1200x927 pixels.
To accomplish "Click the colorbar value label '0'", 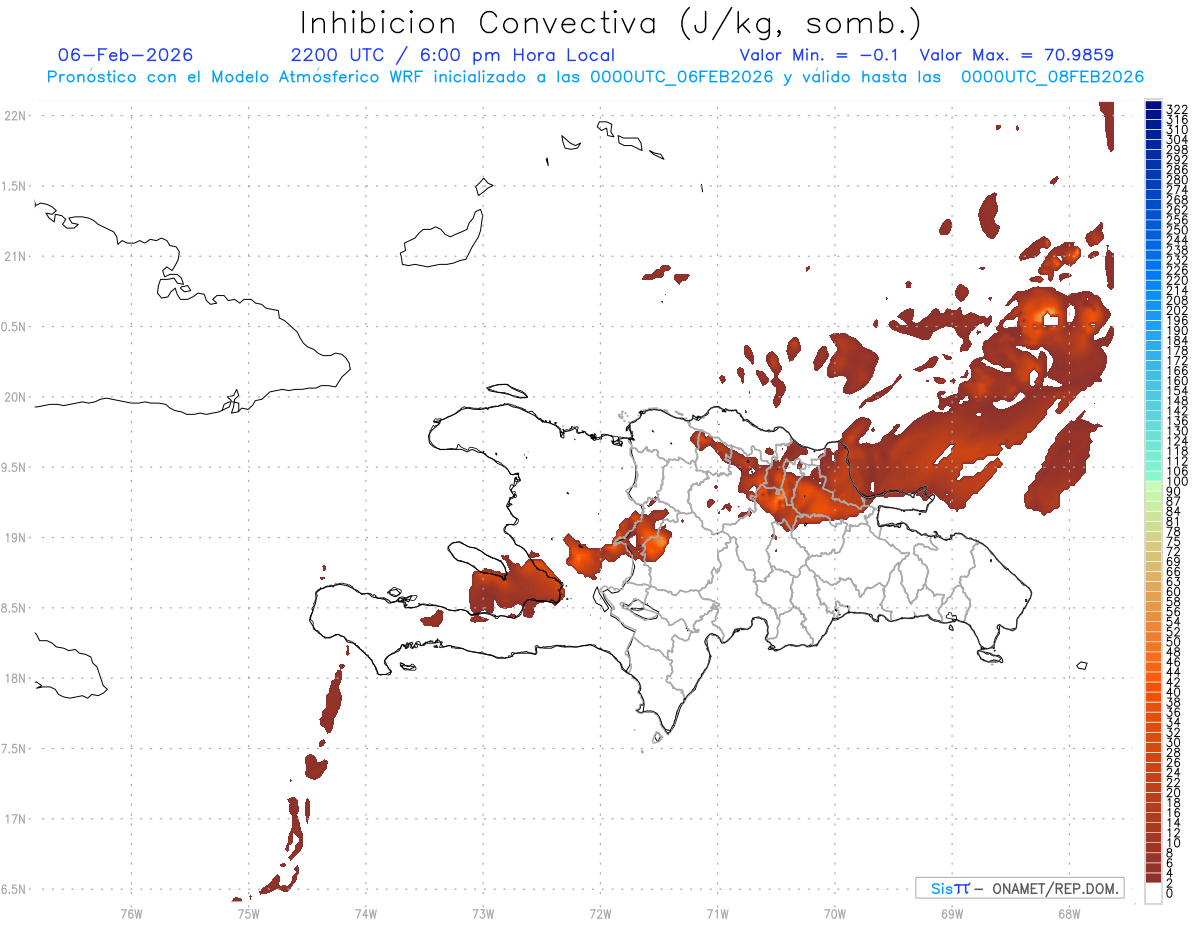I will (x=1171, y=893).
